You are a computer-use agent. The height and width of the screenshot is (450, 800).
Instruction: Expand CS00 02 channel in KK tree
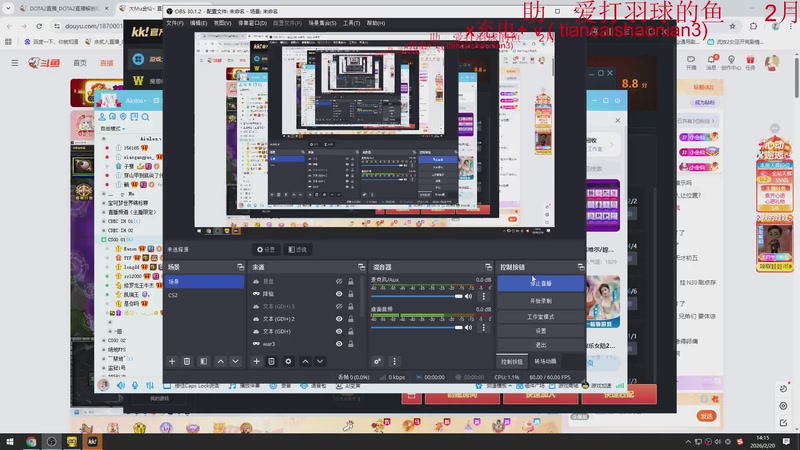[104, 340]
